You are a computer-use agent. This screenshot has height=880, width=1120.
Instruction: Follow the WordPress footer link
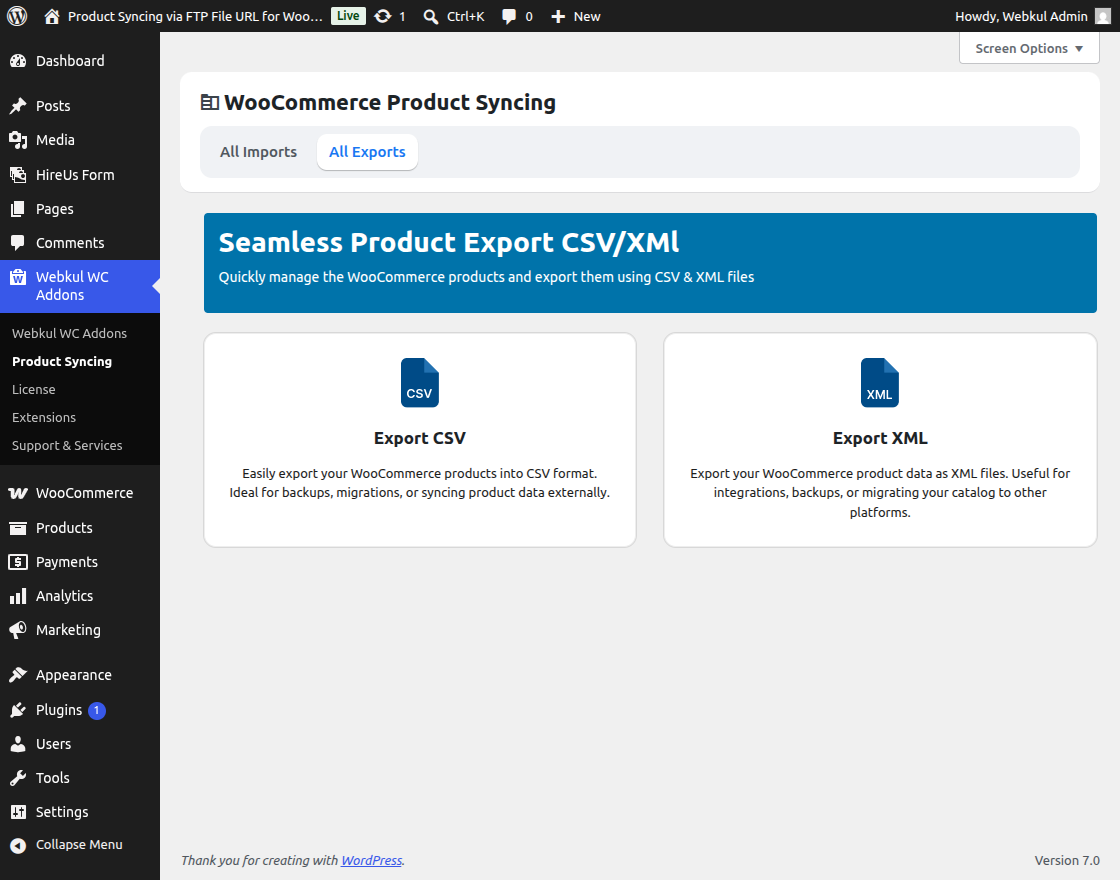pos(371,861)
